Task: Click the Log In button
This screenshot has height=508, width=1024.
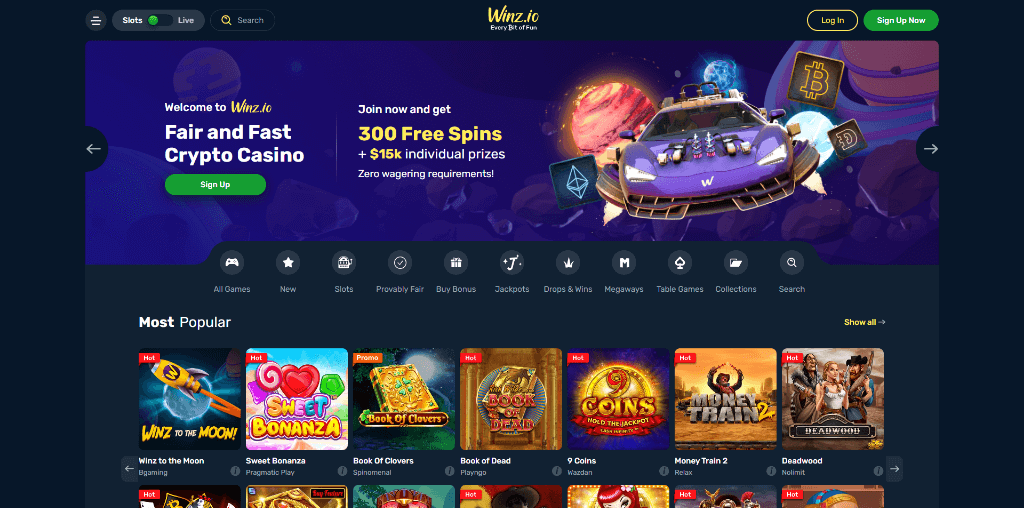Action: (x=833, y=20)
